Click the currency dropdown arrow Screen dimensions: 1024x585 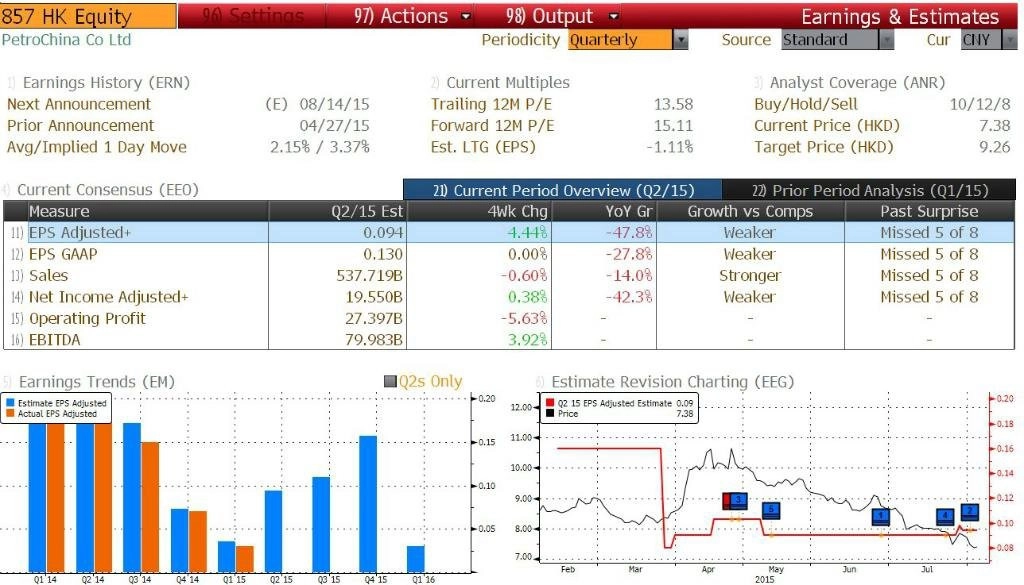click(1010, 40)
